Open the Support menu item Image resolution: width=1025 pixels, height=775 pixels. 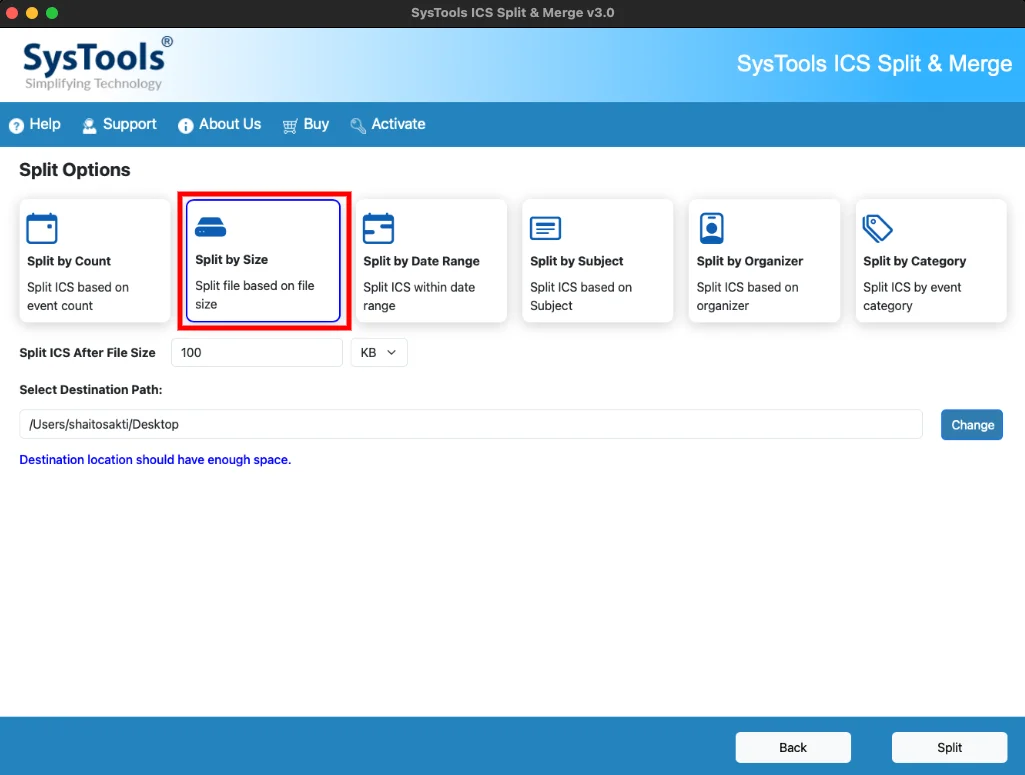click(120, 124)
